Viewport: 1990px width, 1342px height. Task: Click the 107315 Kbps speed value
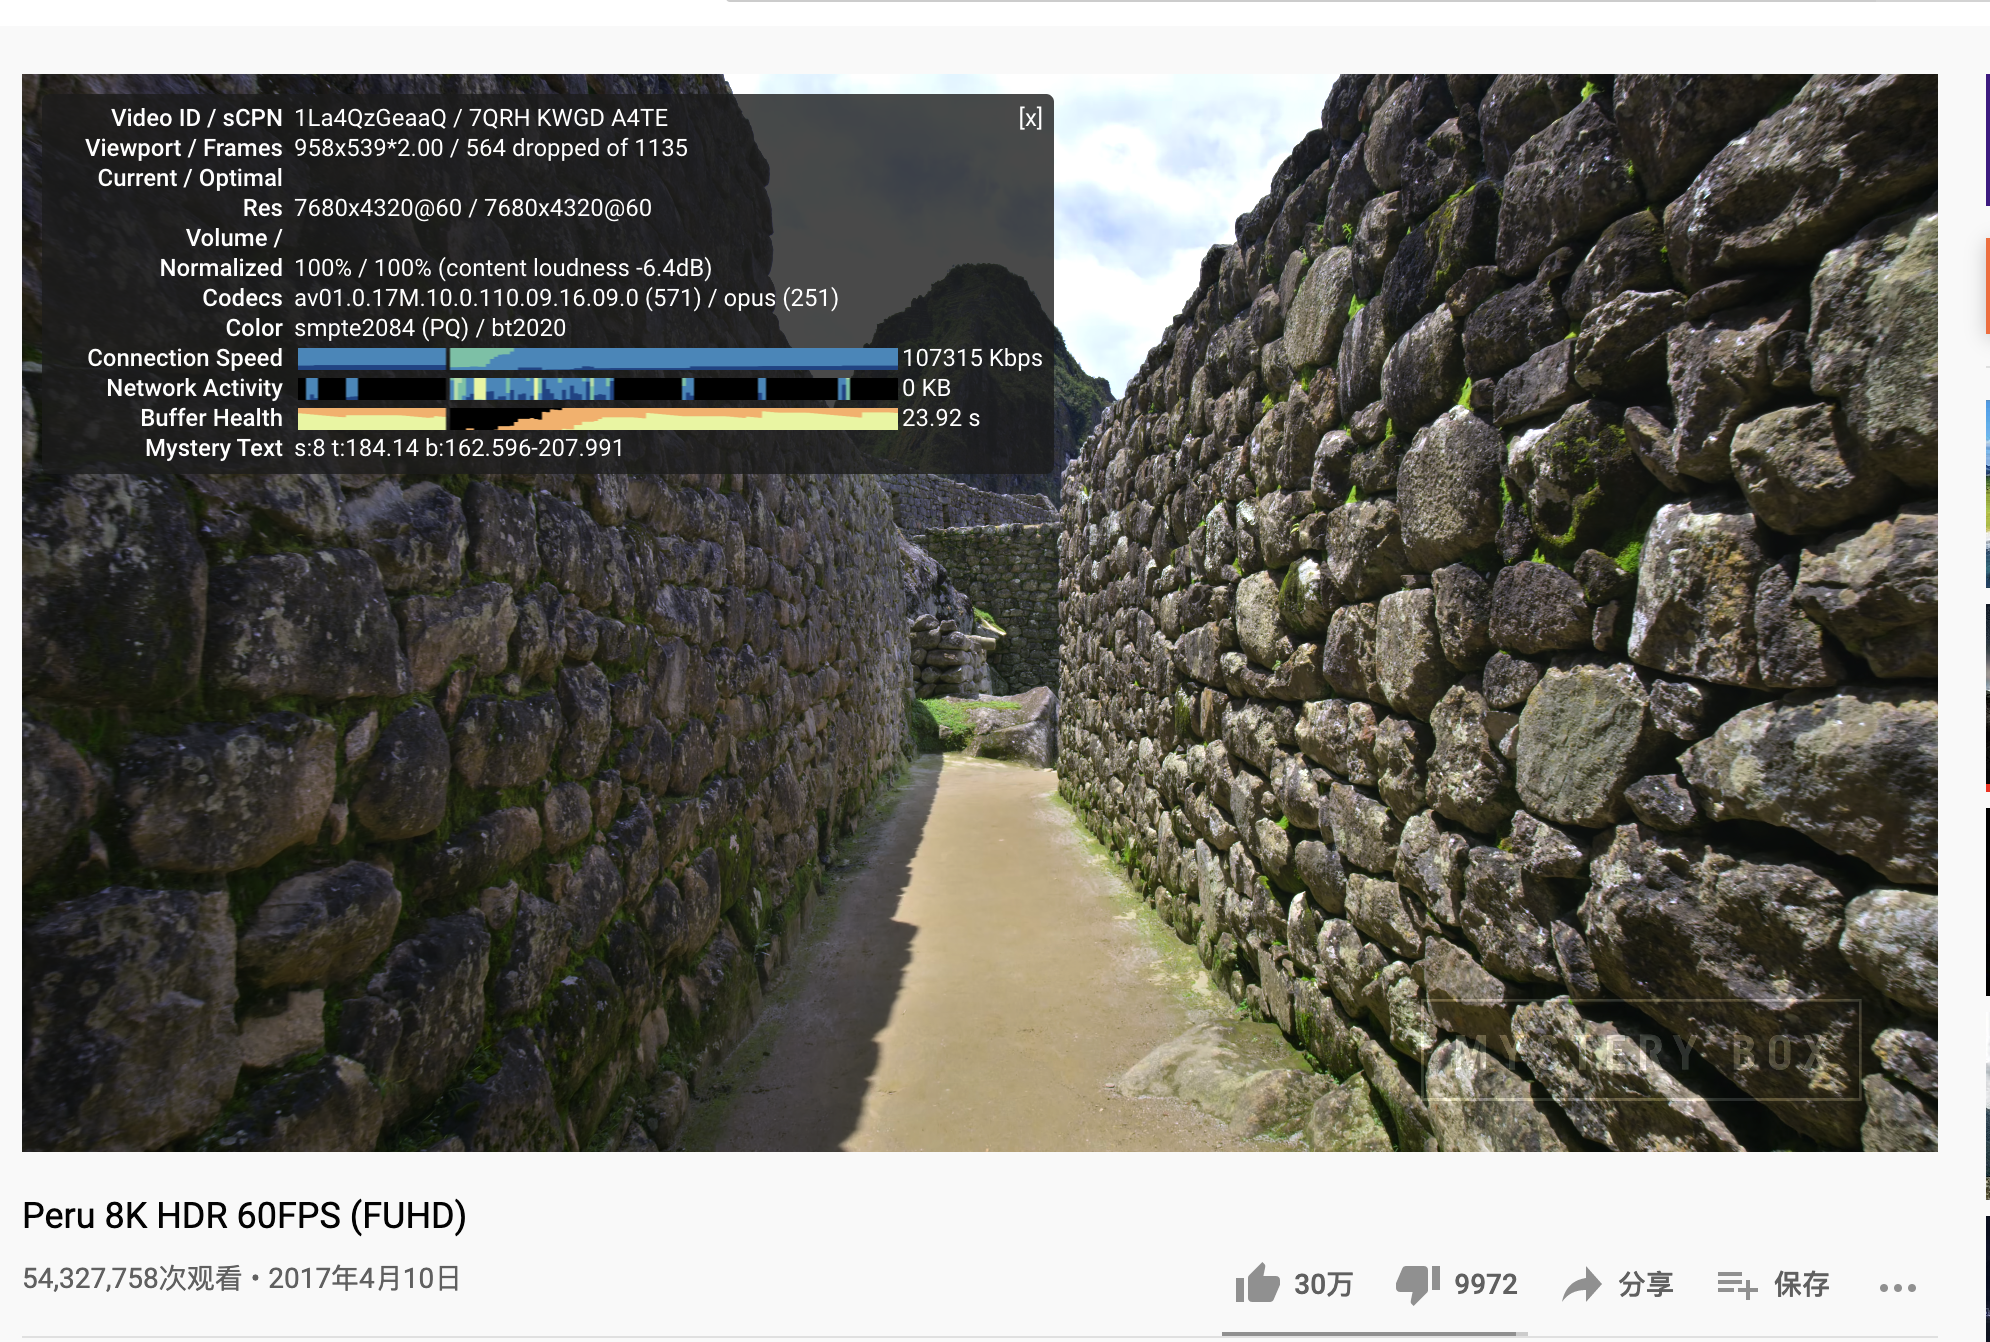(972, 358)
